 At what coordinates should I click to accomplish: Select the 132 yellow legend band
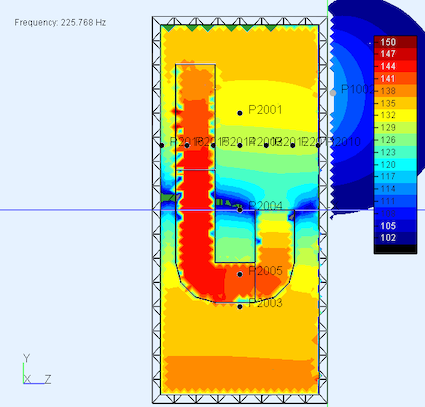396,115
